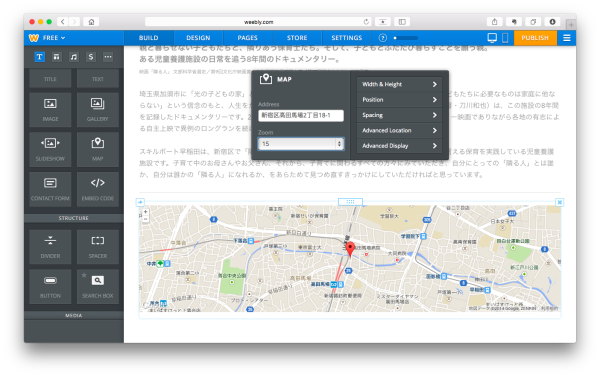The width and height of the screenshot is (600, 377).
Task: Select the commerce dollar category icon
Action: 91,57
